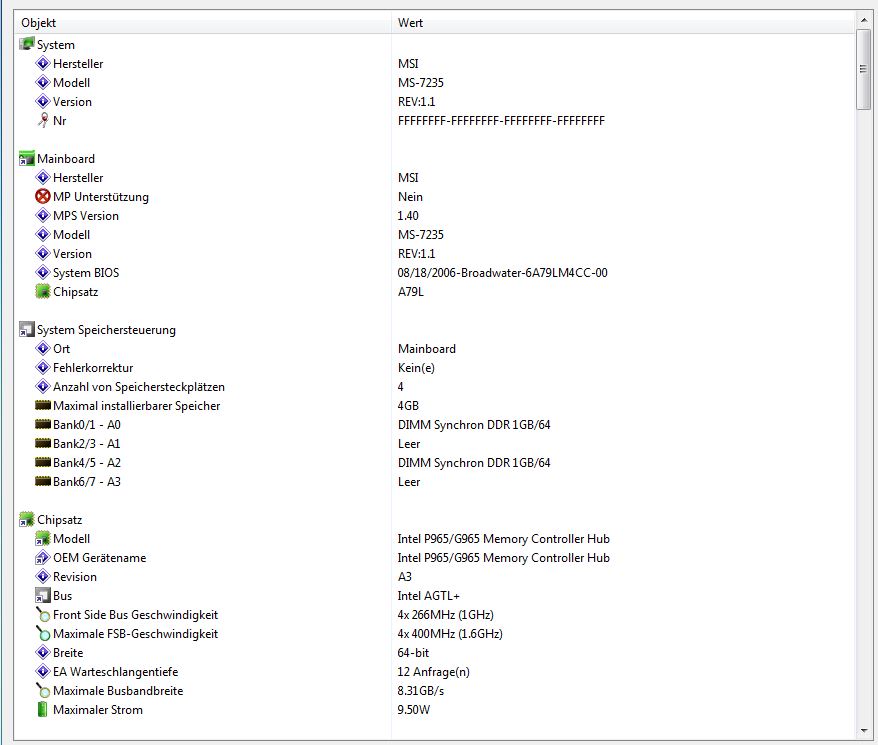The width and height of the screenshot is (878, 745).
Task: Click the value 8.31GB/s
Action: click(421, 691)
